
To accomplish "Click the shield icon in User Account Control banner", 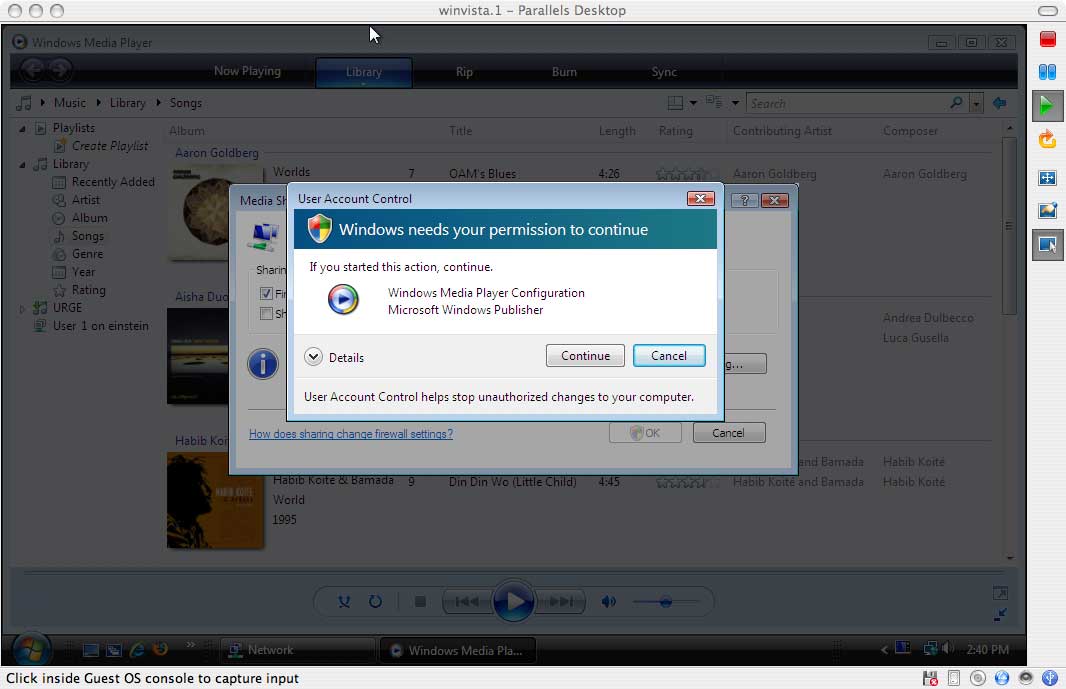I will tap(320, 229).
